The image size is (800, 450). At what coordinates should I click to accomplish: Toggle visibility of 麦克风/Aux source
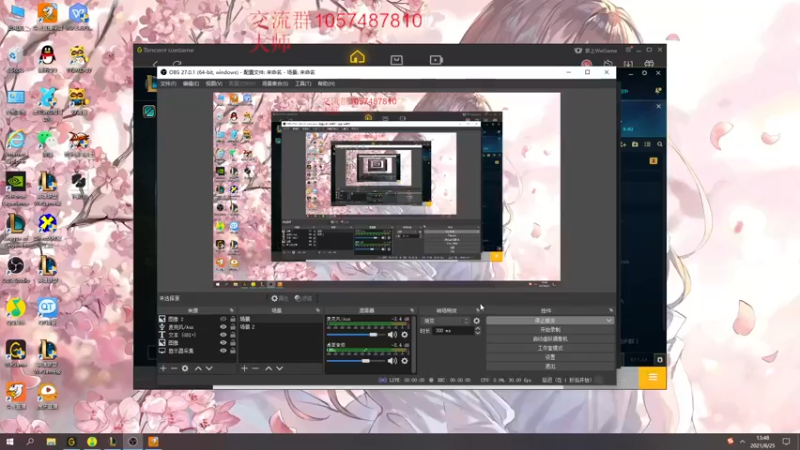[x=223, y=327]
